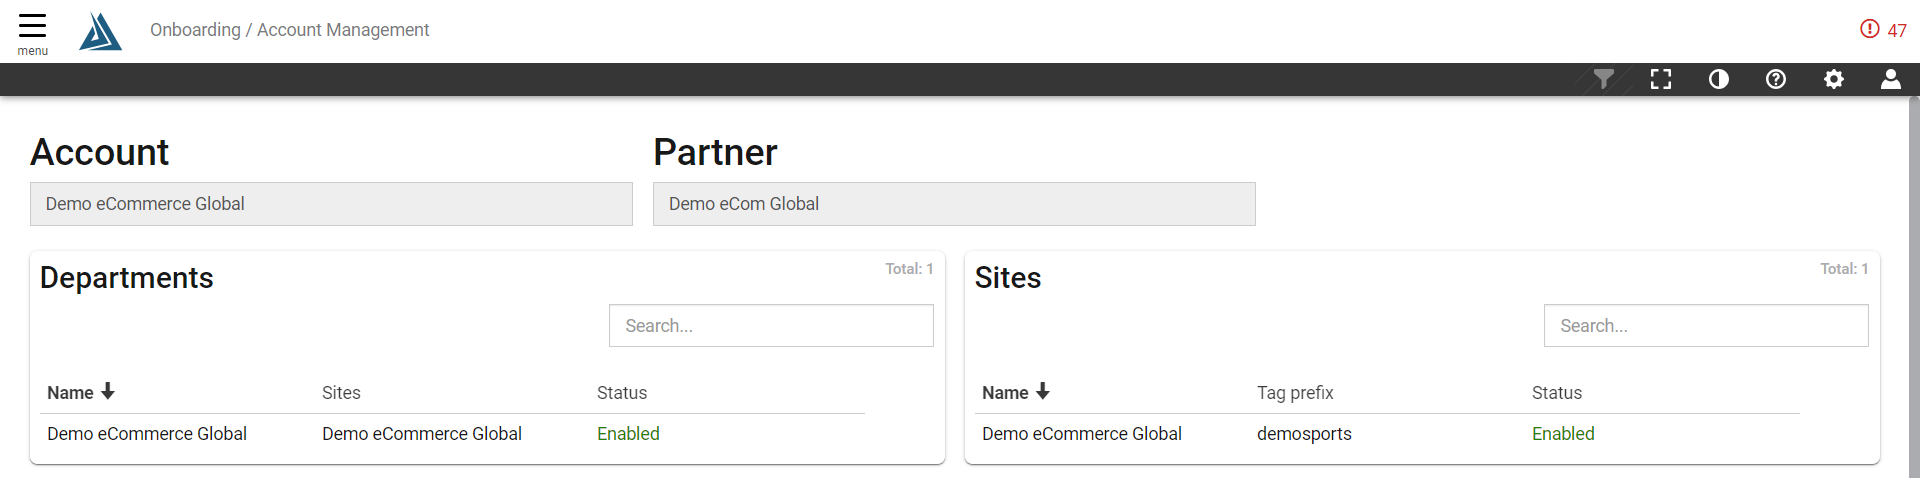Click the page vertical scrollbar
1920x478 pixels.
click(1914, 287)
